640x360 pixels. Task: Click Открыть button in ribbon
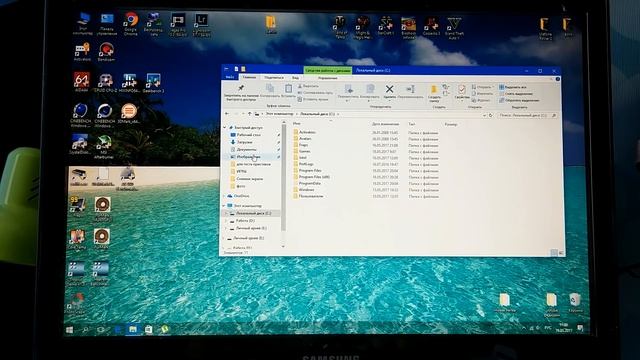[482, 87]
